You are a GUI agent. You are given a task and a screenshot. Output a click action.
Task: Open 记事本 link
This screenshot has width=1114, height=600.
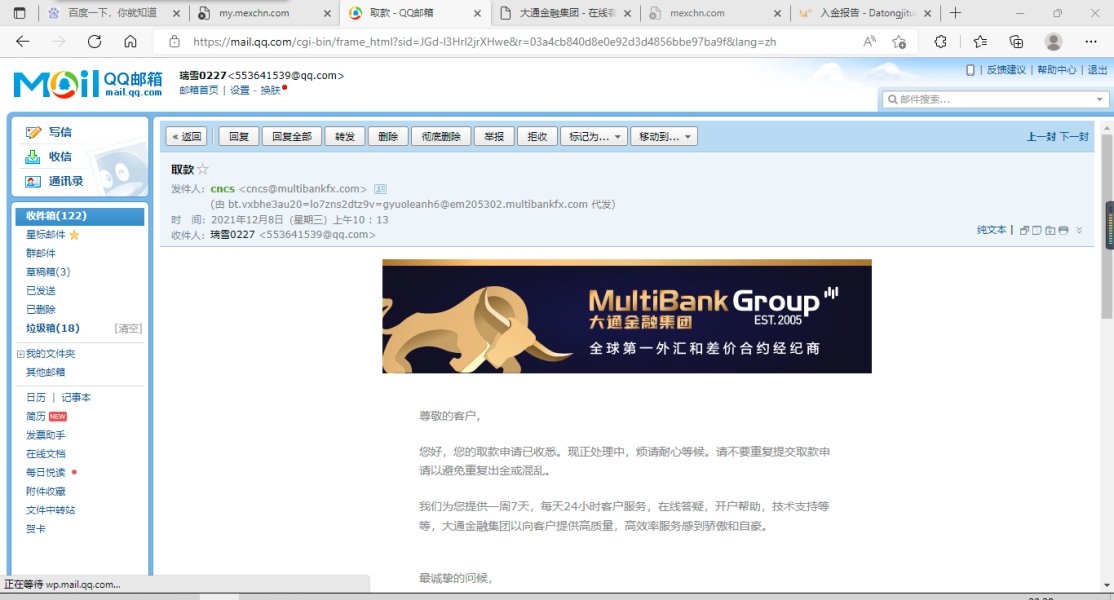click(76, 398)
